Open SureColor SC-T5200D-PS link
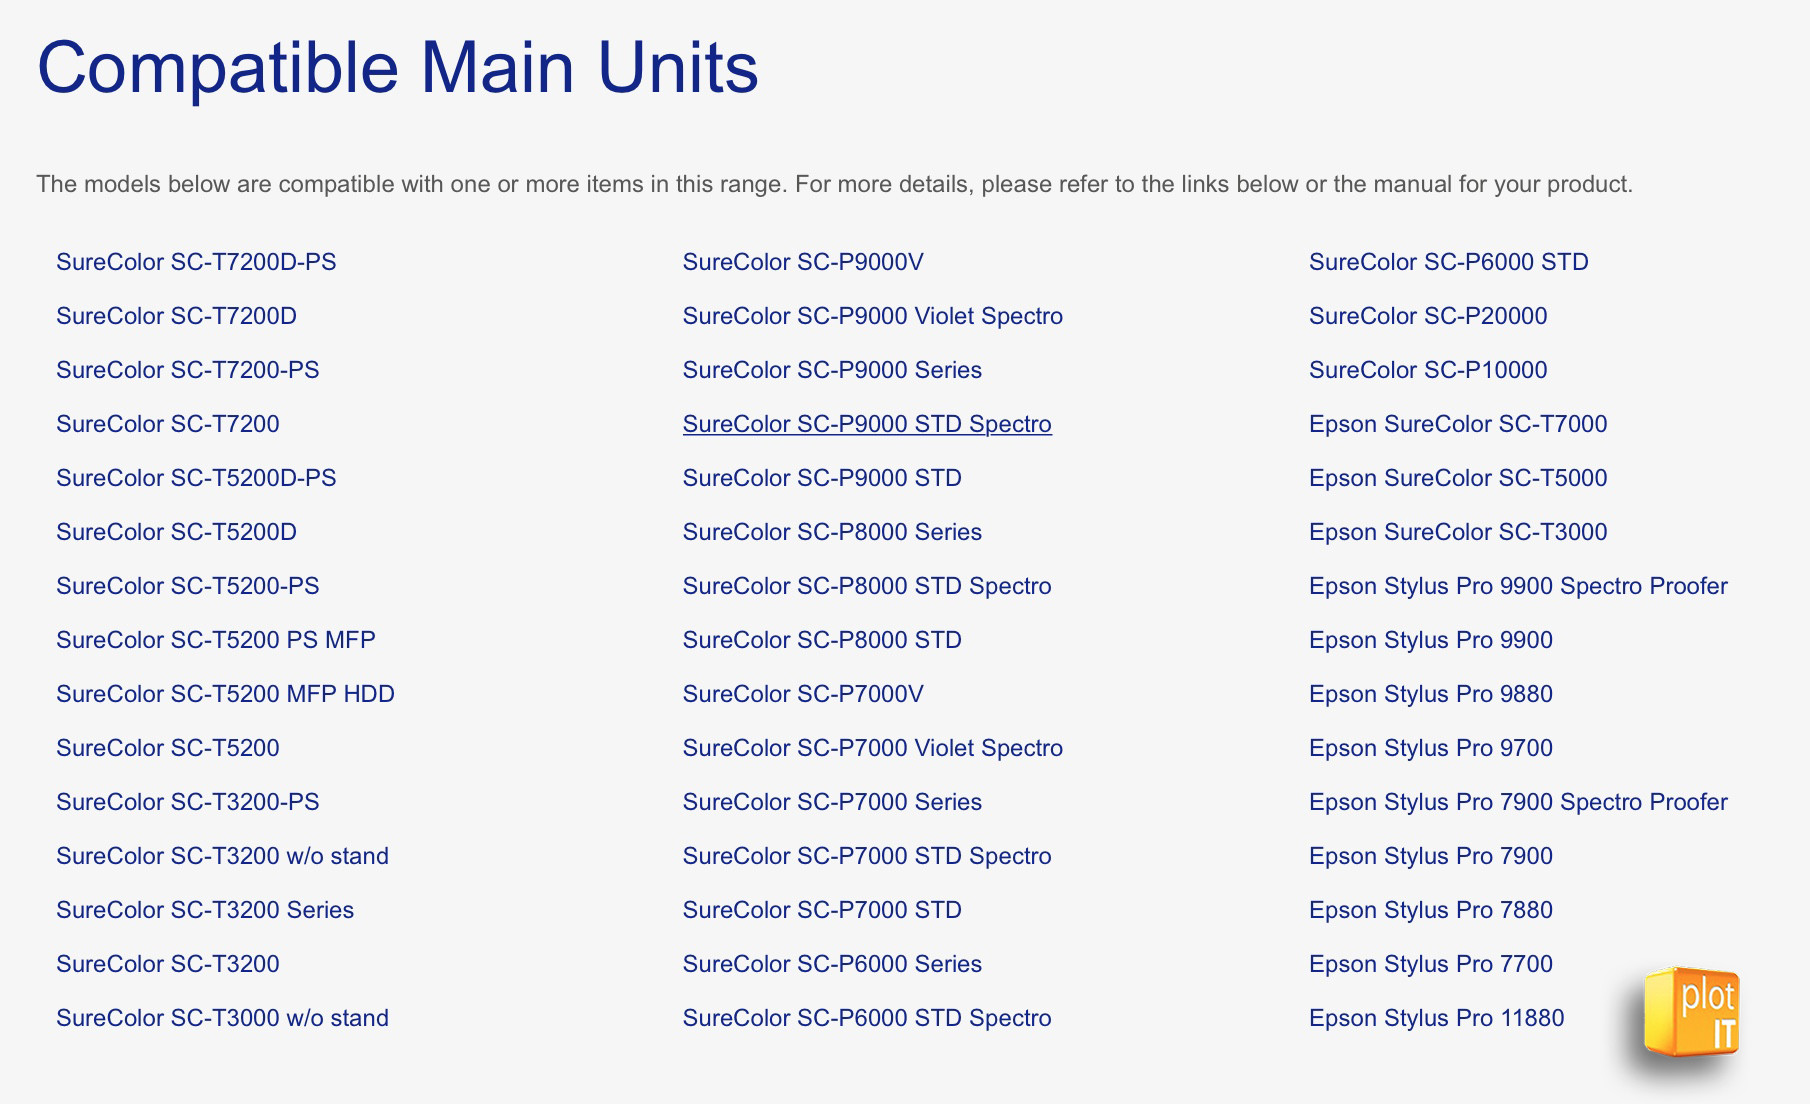1810x1104 pixels. coord(196,478)
